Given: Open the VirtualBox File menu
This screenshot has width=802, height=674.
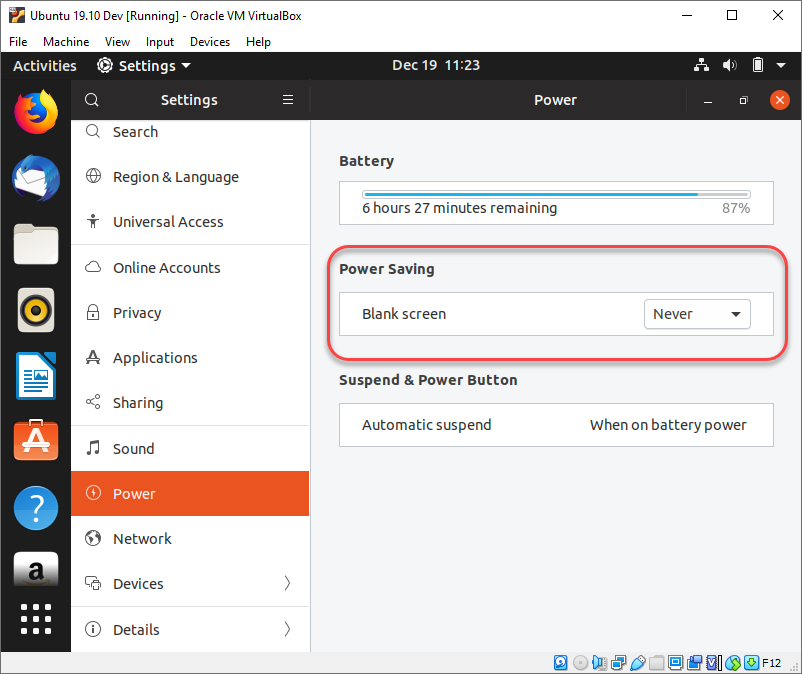Looking at the screenshot, I should tap(18, 42).
